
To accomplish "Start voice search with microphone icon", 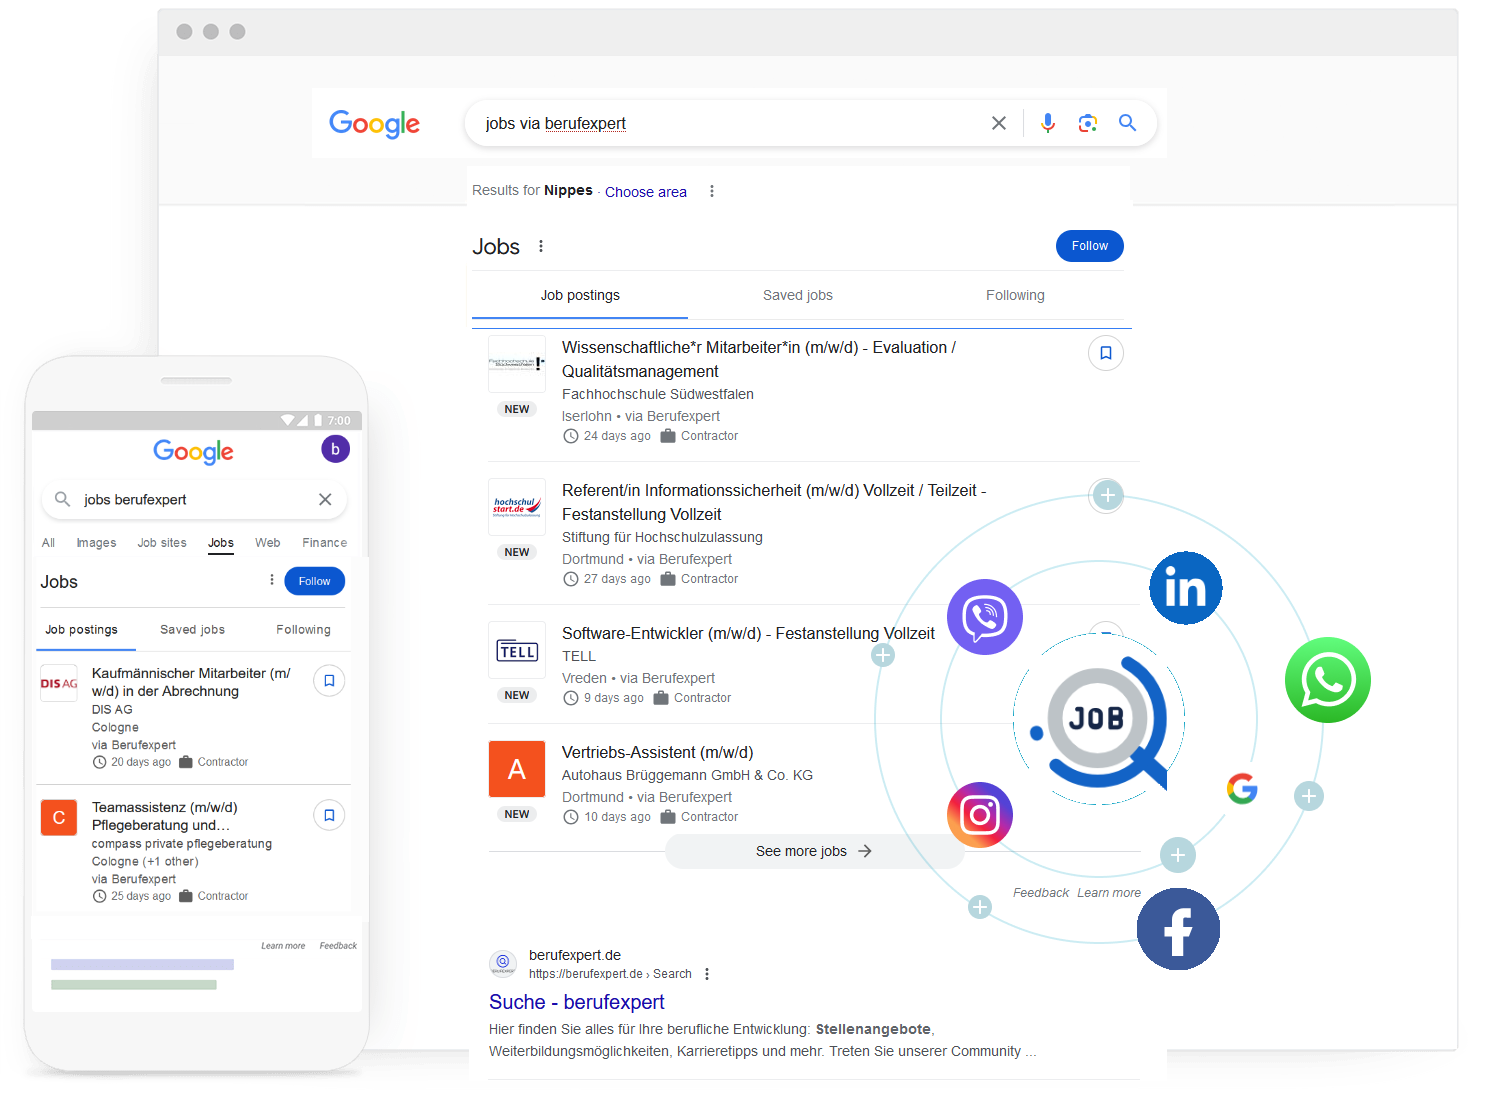I will pos(1048,123).
